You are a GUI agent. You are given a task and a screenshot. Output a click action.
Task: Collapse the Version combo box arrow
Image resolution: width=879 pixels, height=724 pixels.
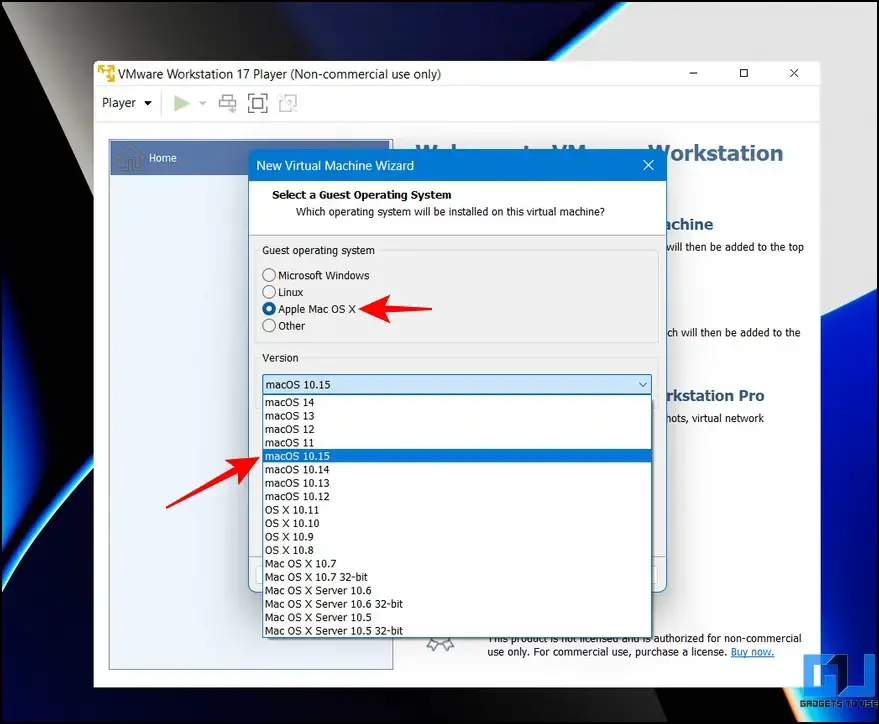pyautogui.click(x=642, y=384)
